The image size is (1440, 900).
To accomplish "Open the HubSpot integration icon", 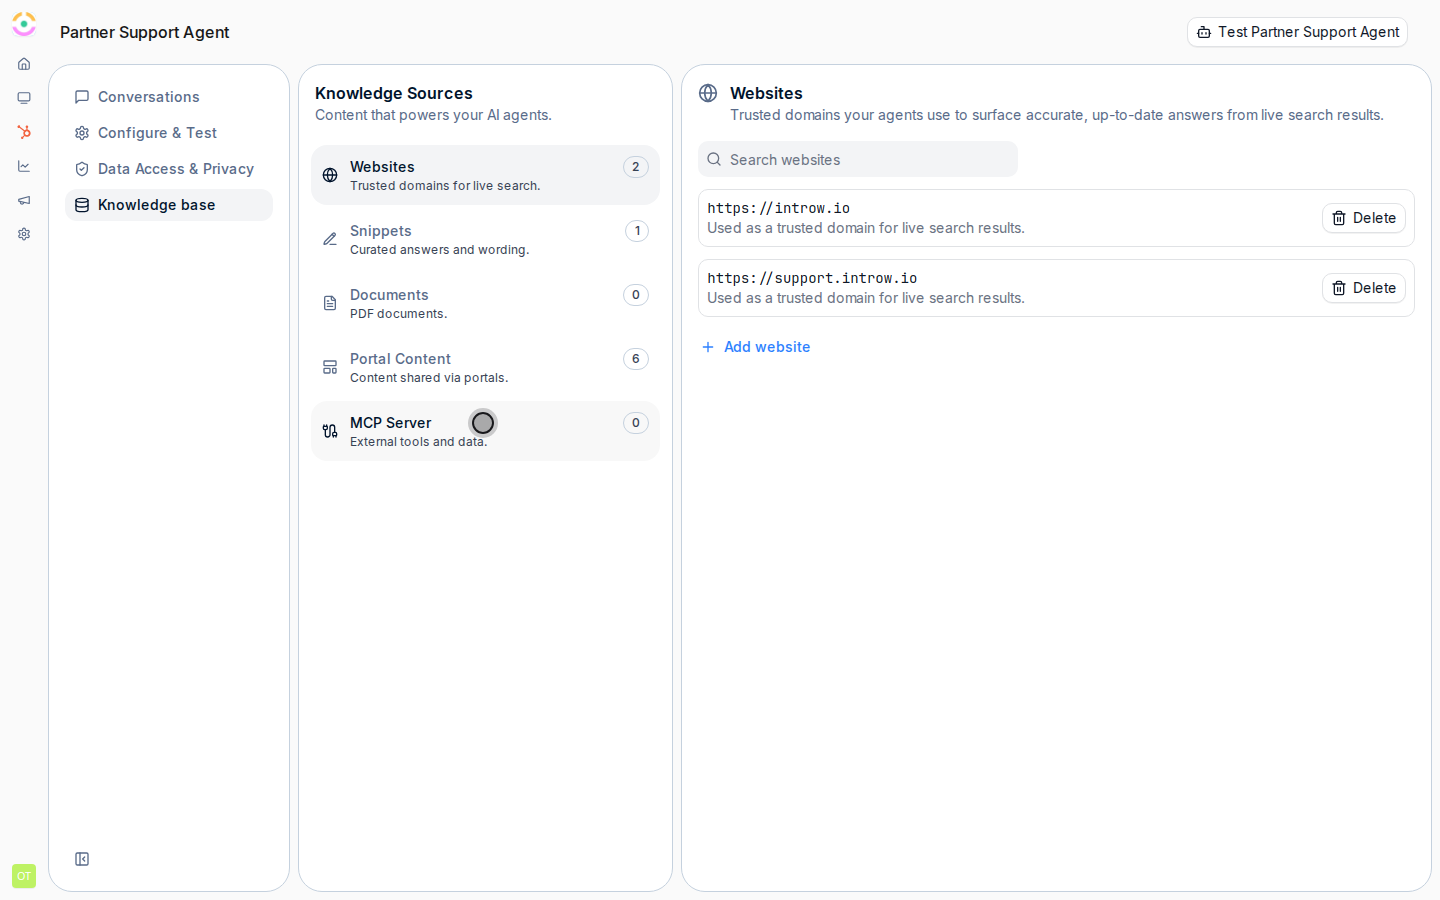I will click(24, 132).
